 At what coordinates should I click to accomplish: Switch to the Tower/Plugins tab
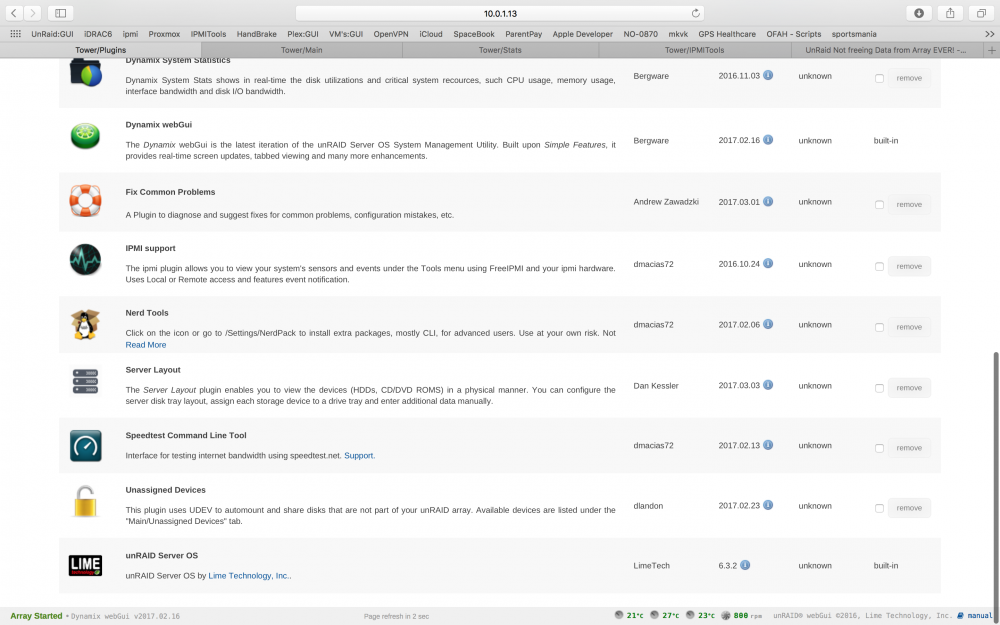(x=101, y=50)
